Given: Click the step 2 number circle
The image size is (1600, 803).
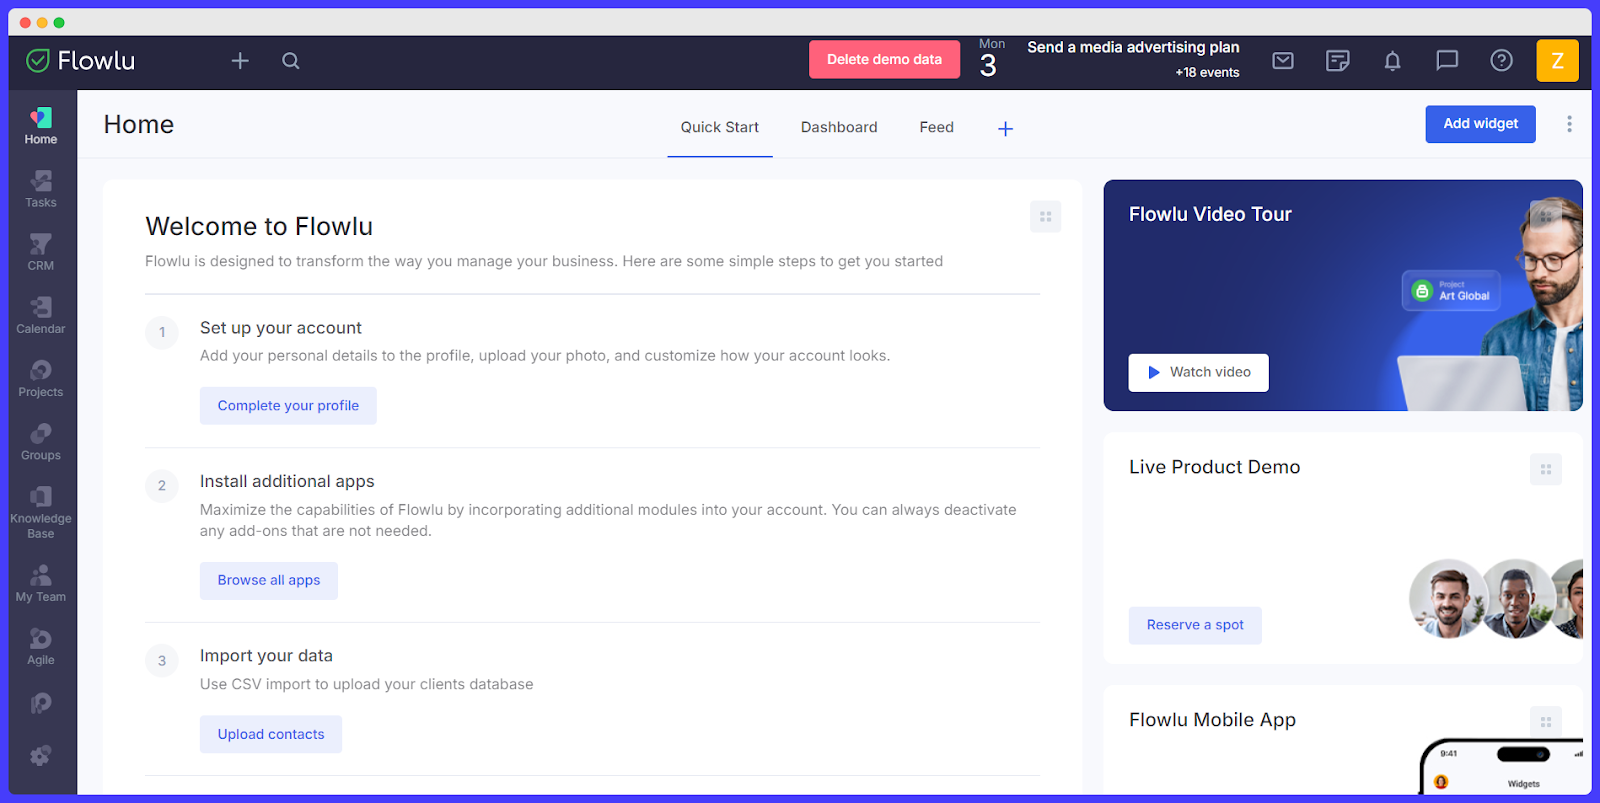Looking at the screenshot, I should (162, 486).
